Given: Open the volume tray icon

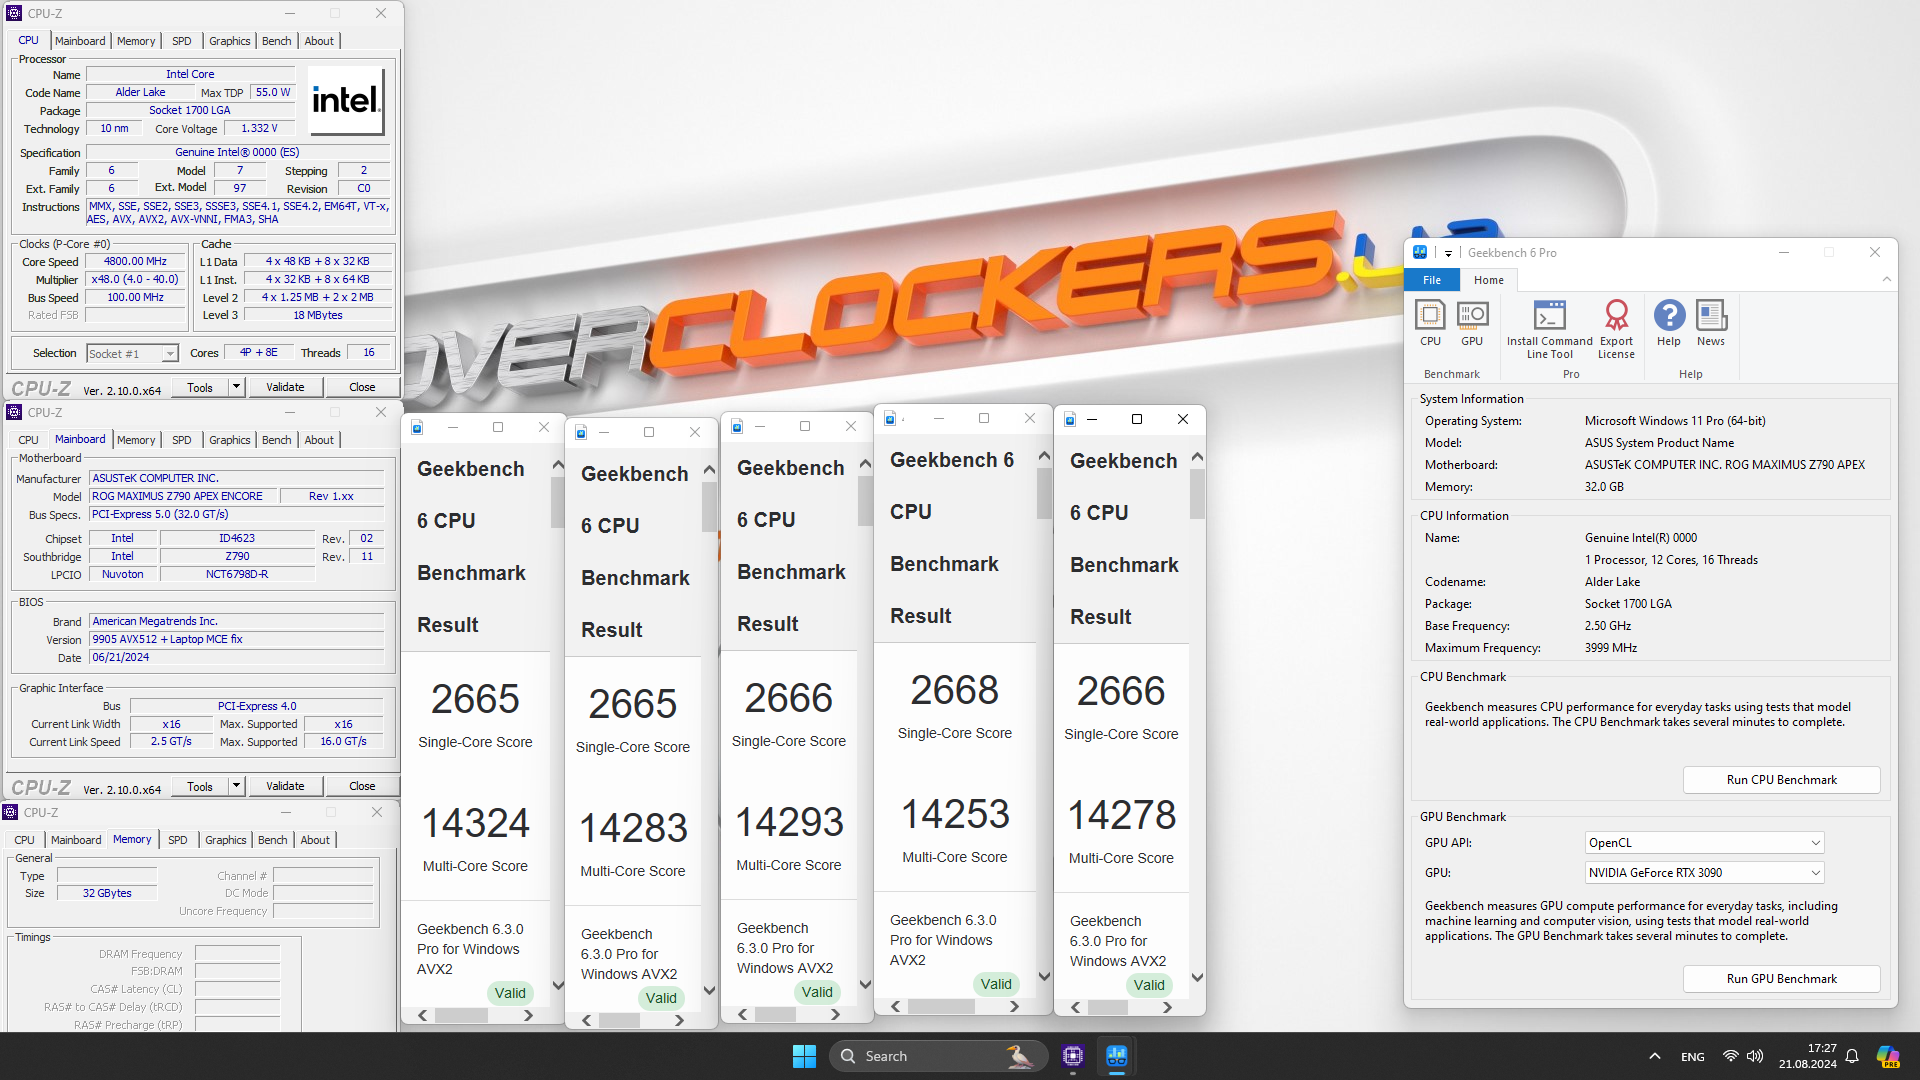Looking at the screenshot, I should point(1755,1056).
